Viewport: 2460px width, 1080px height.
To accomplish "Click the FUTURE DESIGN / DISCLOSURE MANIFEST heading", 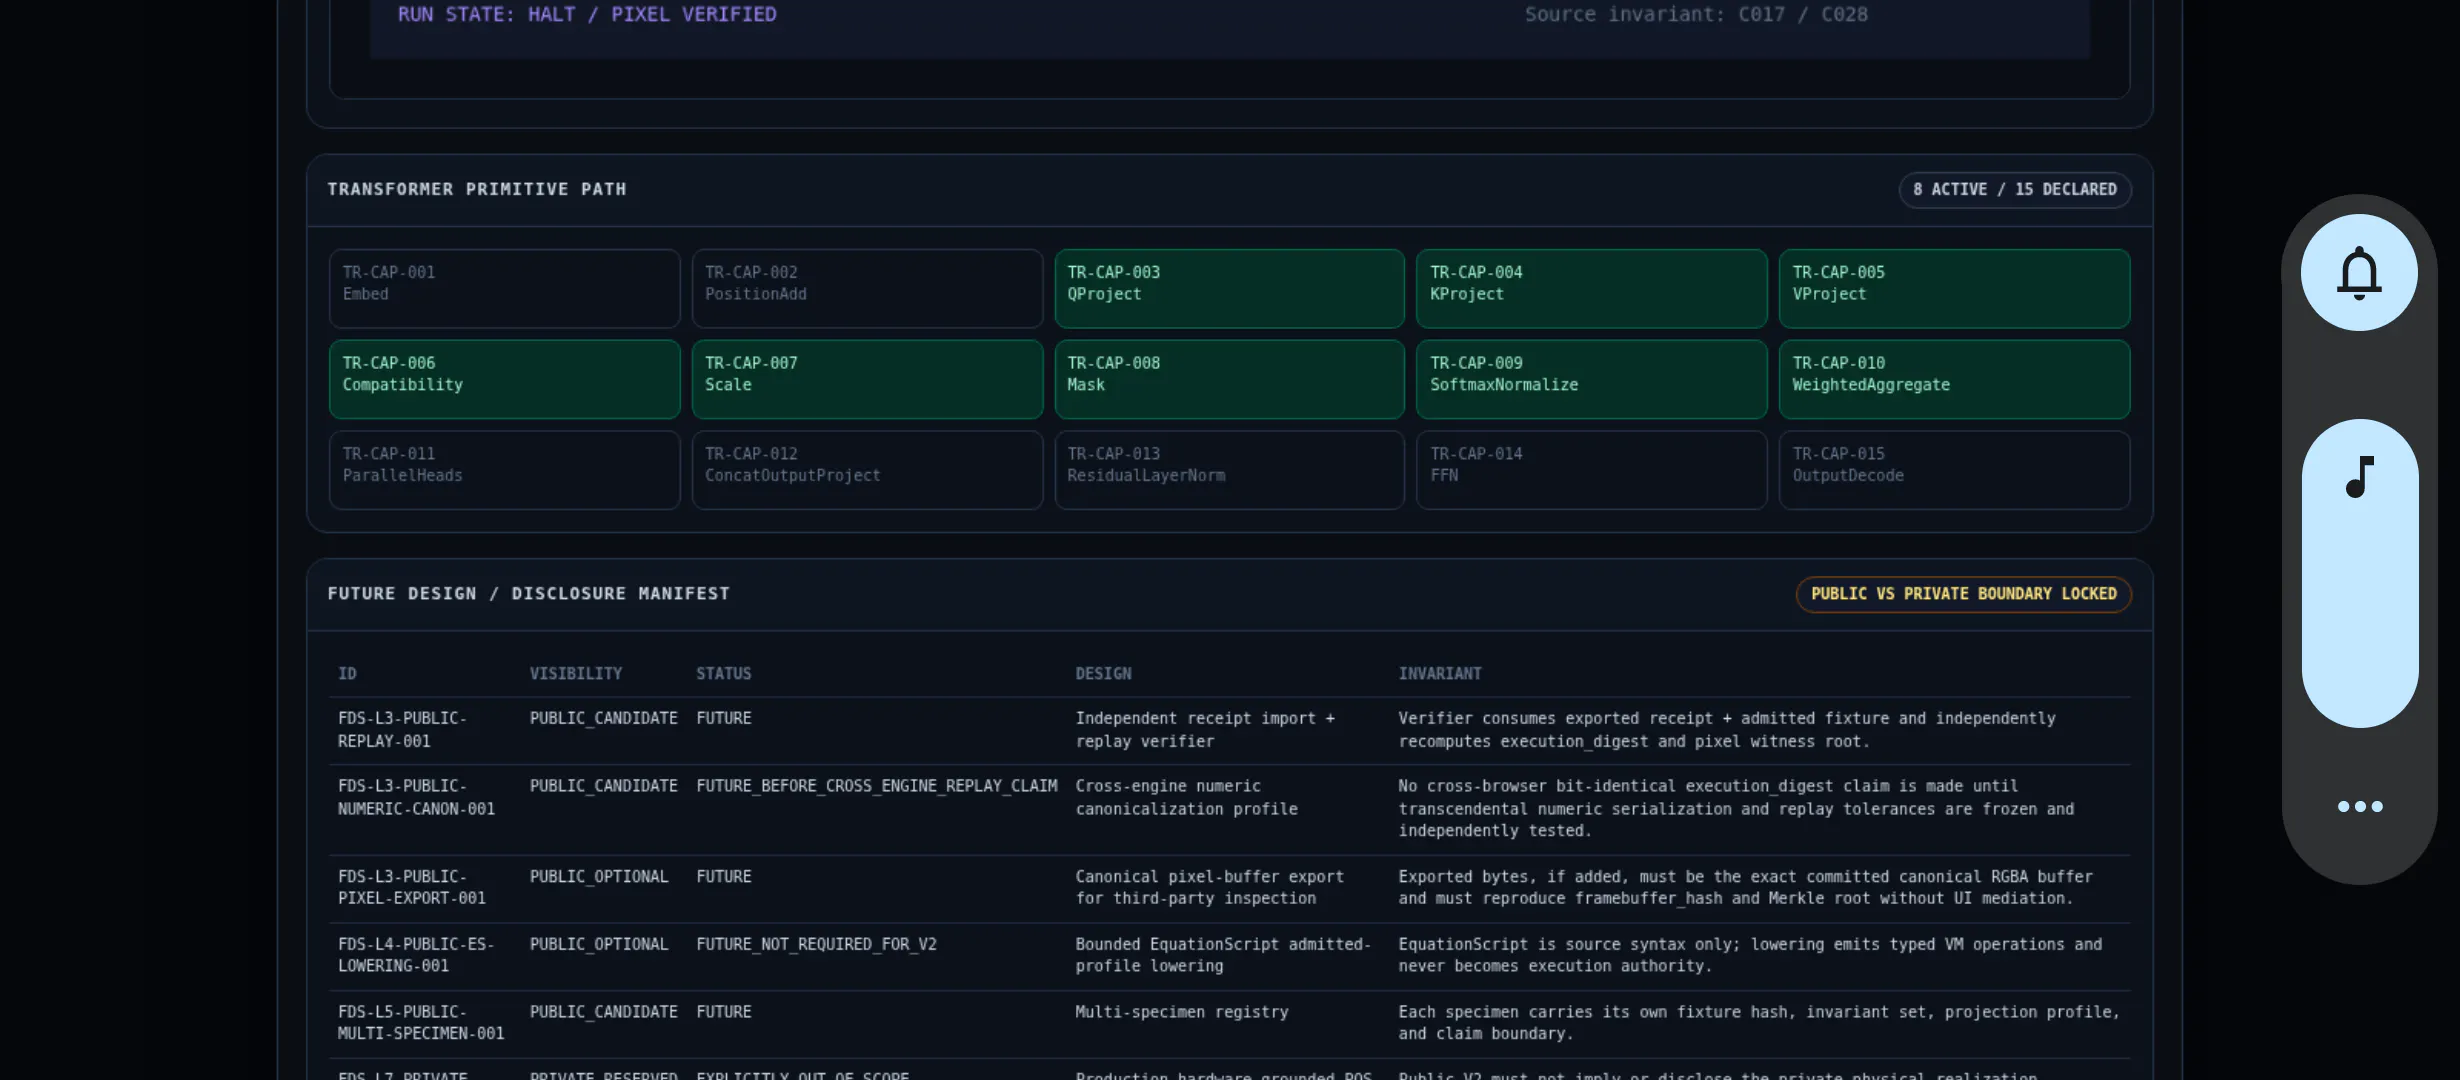I will pyautogui.click(x=529, y=593).
